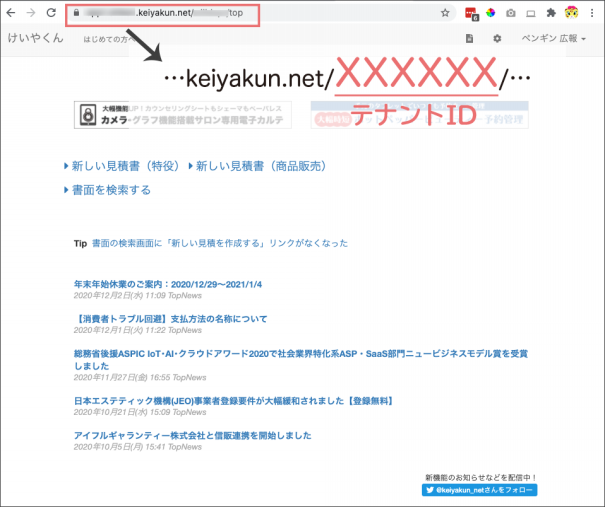Click the laptop screen cast icon

click(531, 14)
